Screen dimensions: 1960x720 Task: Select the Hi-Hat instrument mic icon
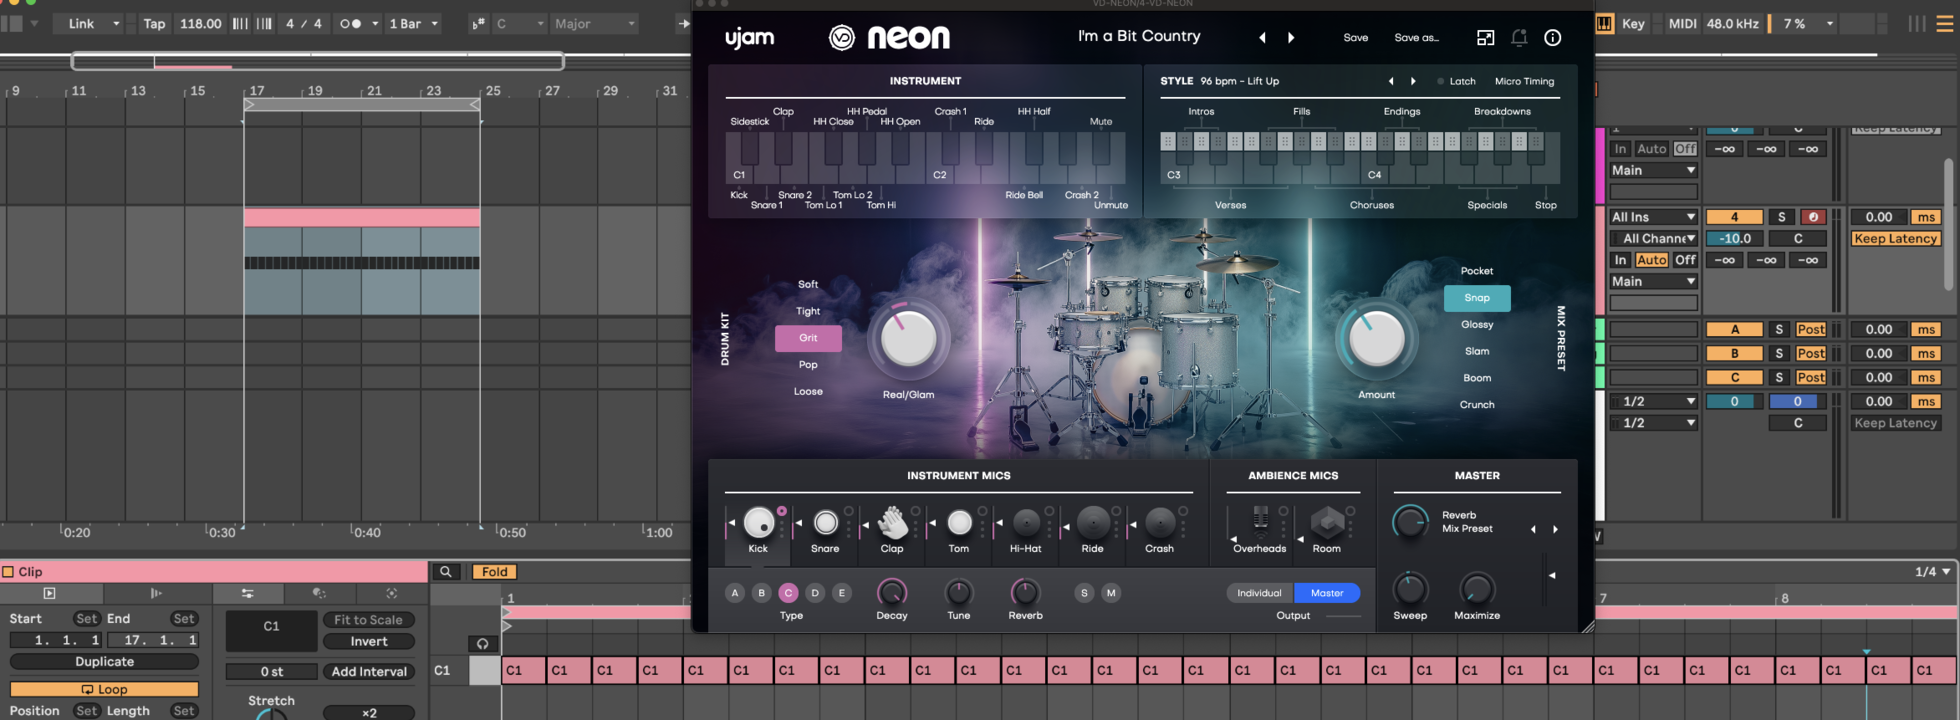(1026, 522)
